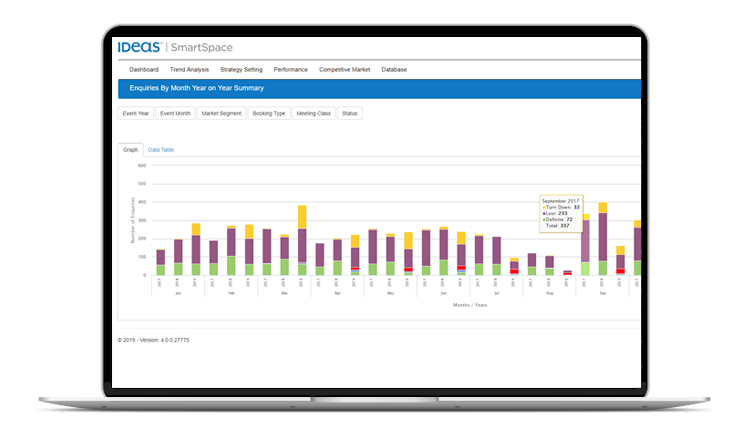Open the Performance menu
Viewport: 749px width, 437px height.
pos(290,70)
